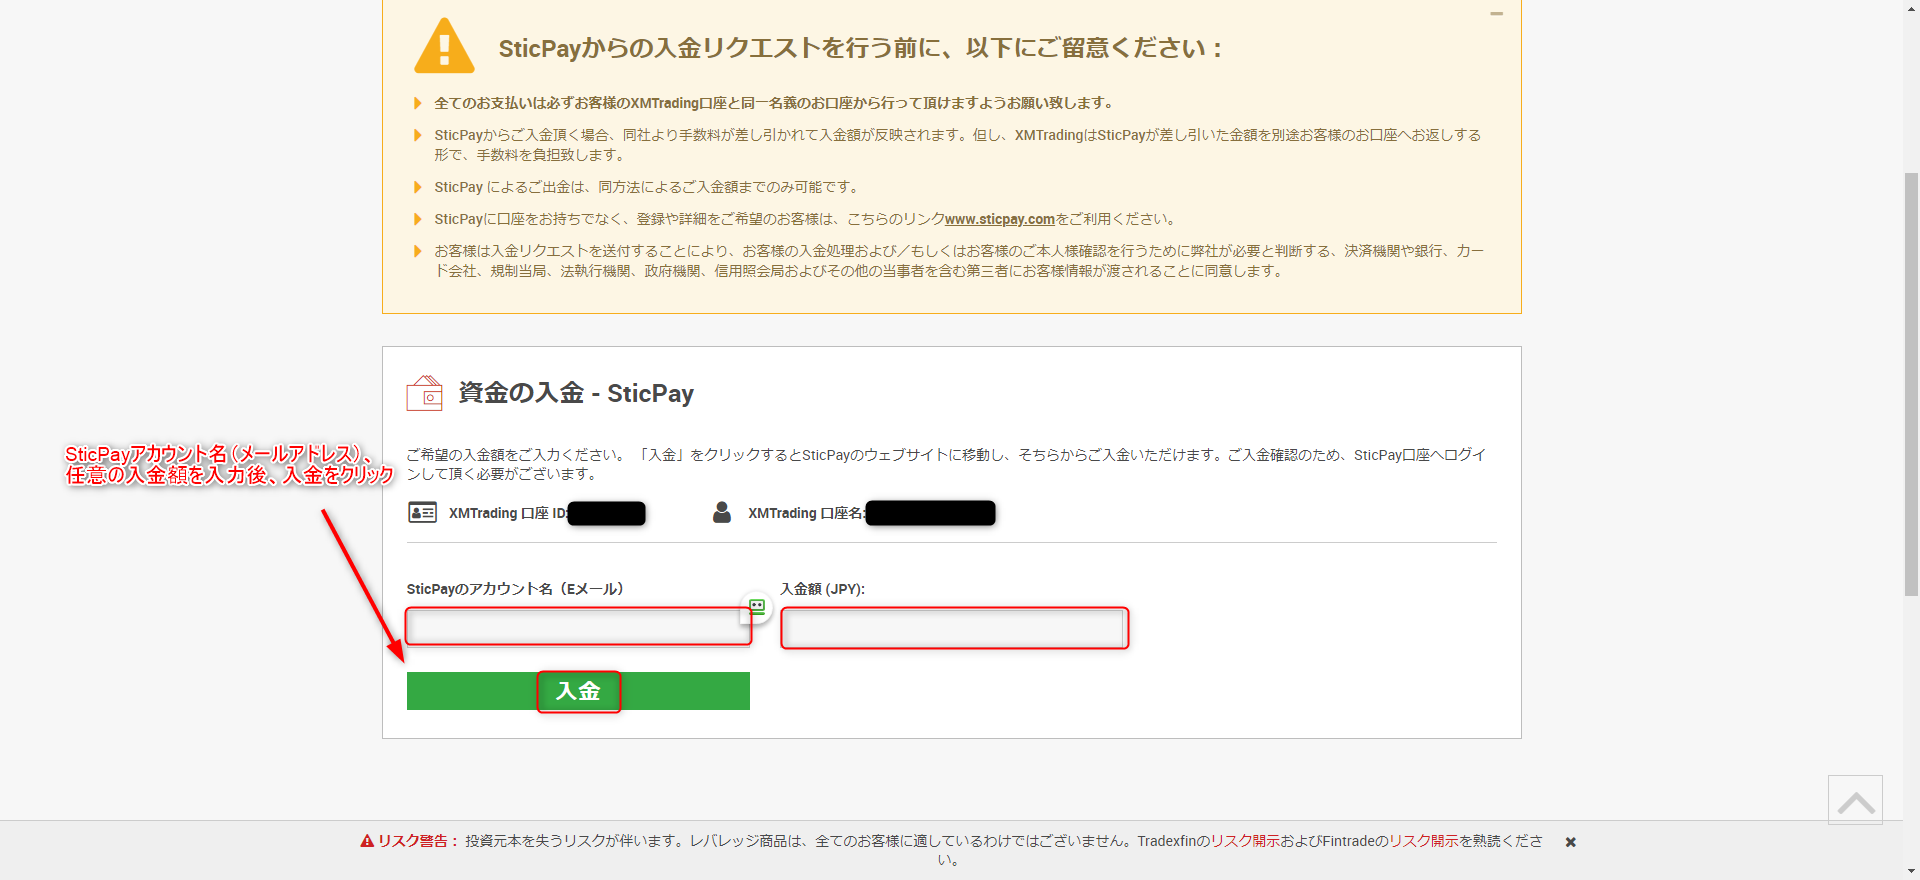Click the scrollbar down arrow
Screen dimensions: 1920x880
click(x=1911, y=872)
